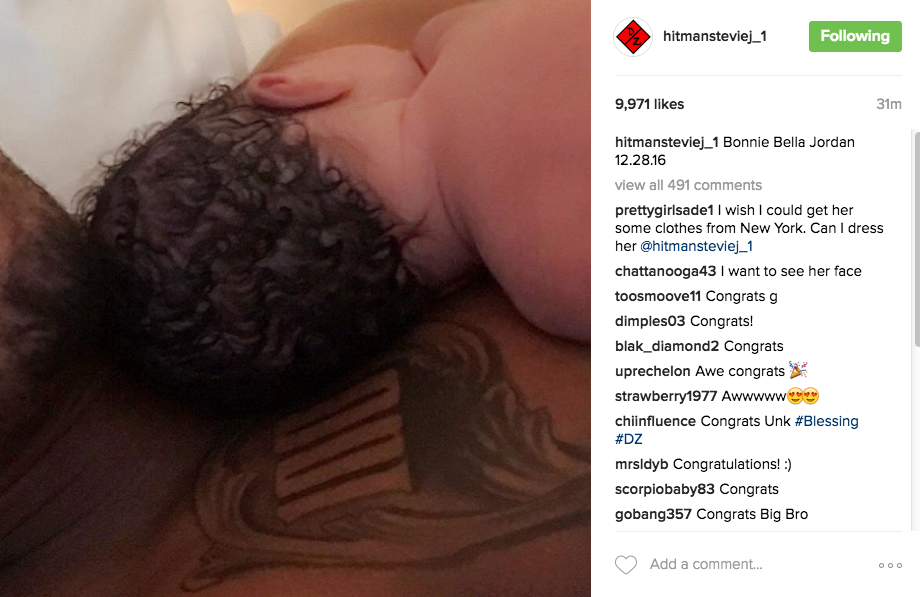920x597 pixels.
Task: Open caption author hitmansteviej_1 username
Action: [667, 142]
